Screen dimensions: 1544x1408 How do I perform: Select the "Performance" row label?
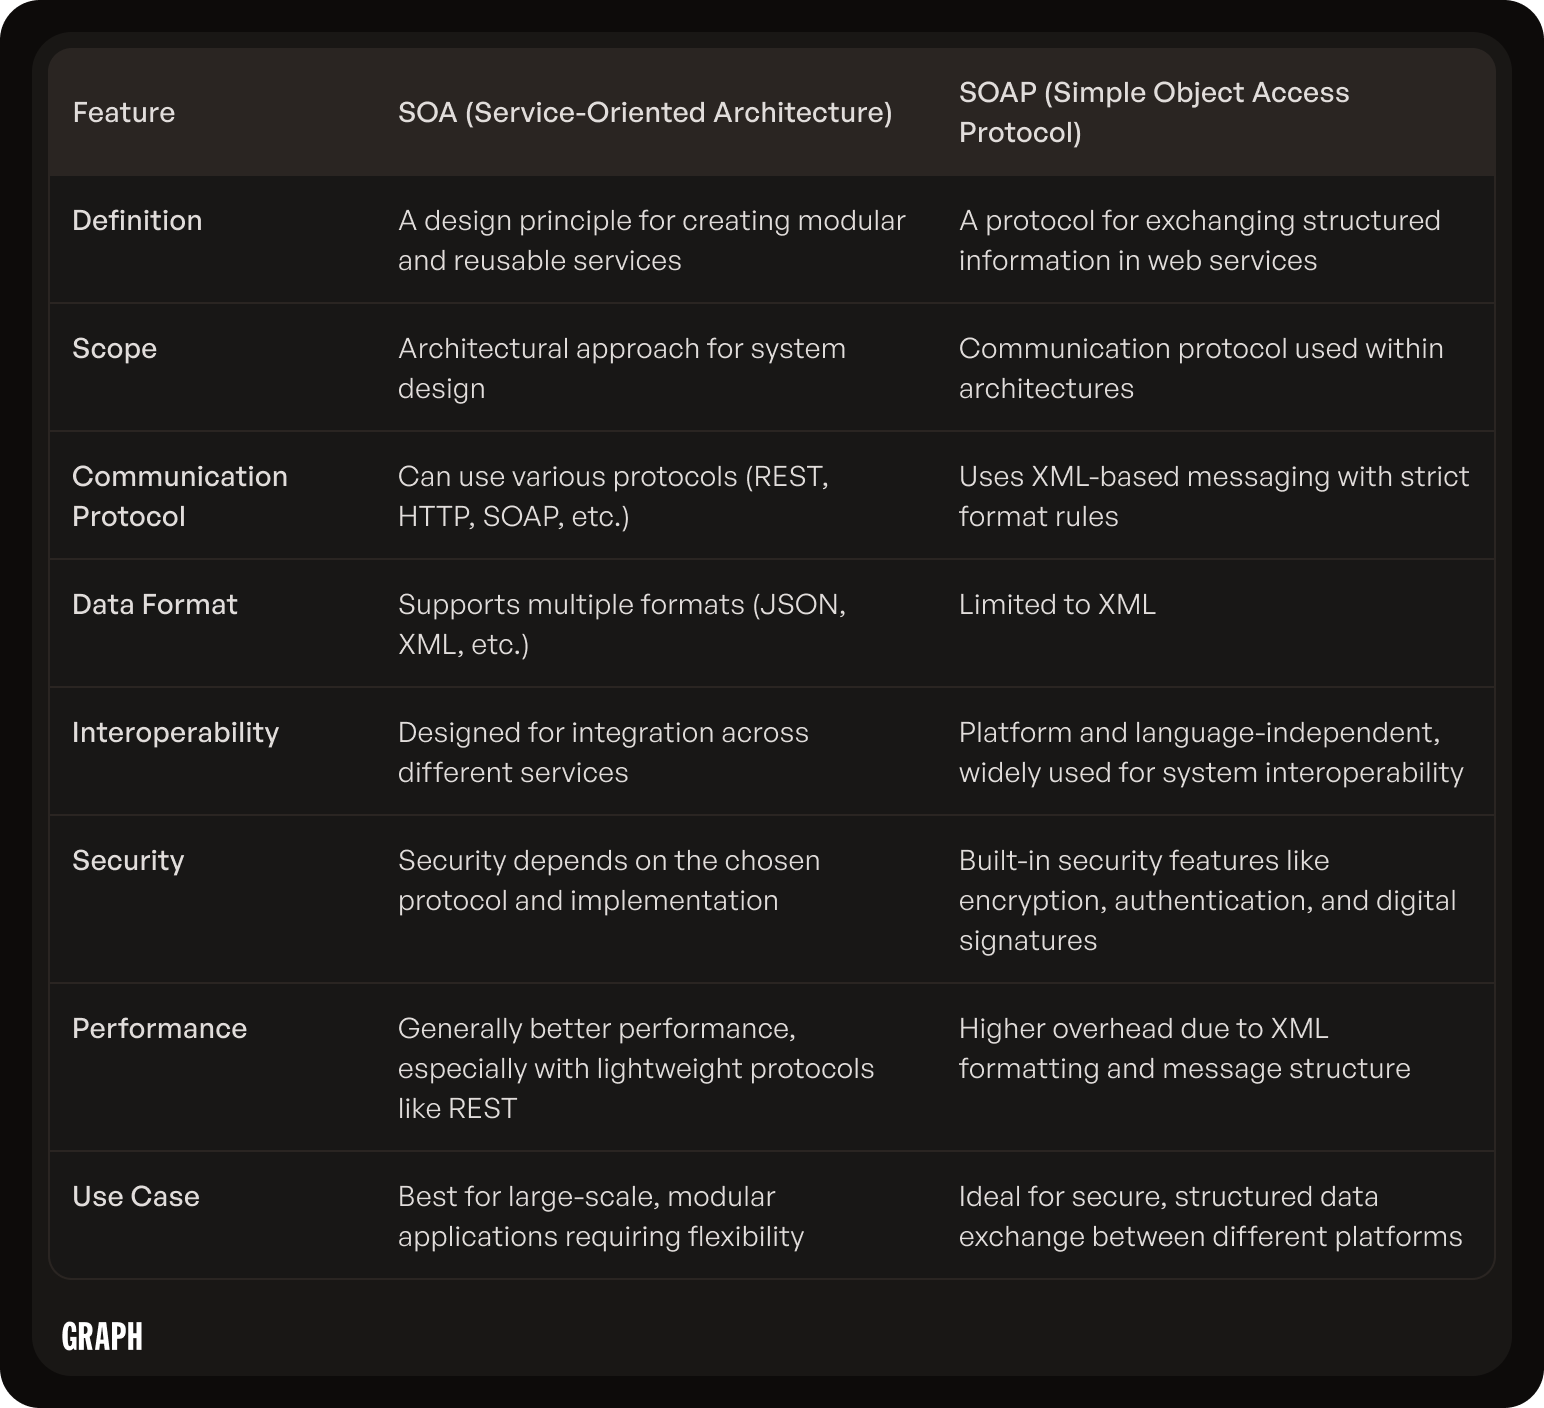tap(160, 1028)
